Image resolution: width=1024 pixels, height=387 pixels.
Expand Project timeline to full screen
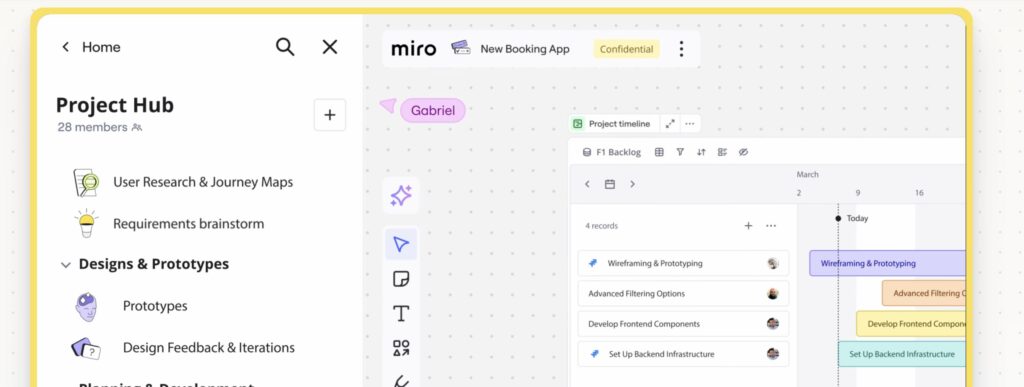[670, 124]
